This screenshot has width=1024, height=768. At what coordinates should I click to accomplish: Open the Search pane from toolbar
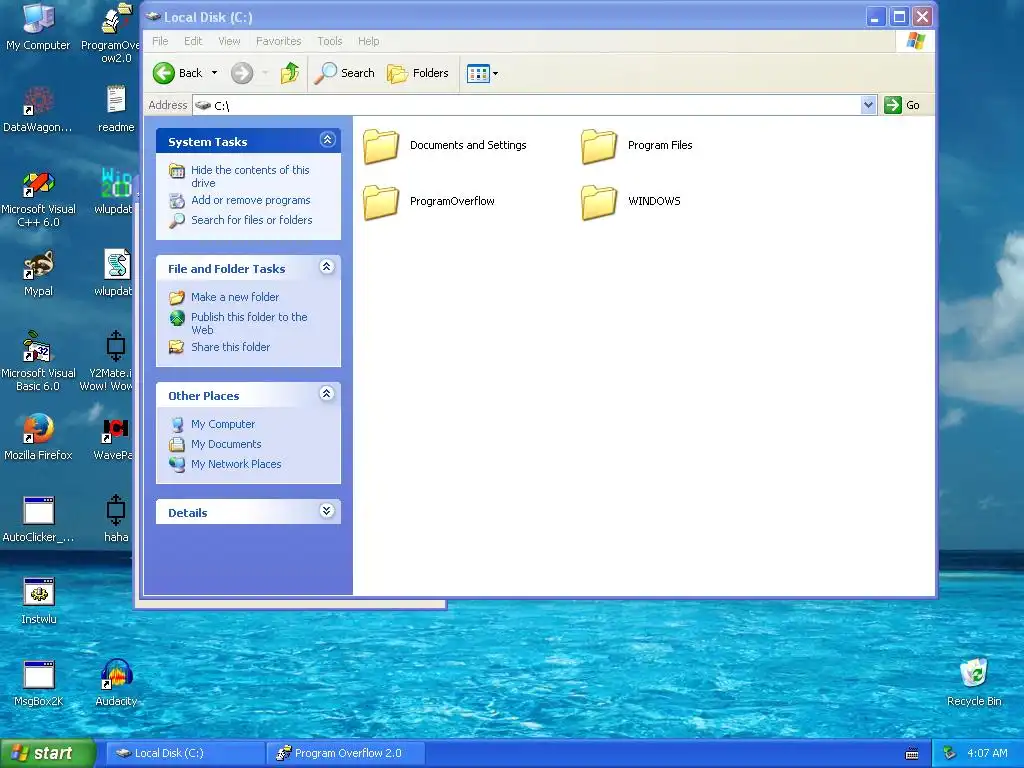coord(344,73)
